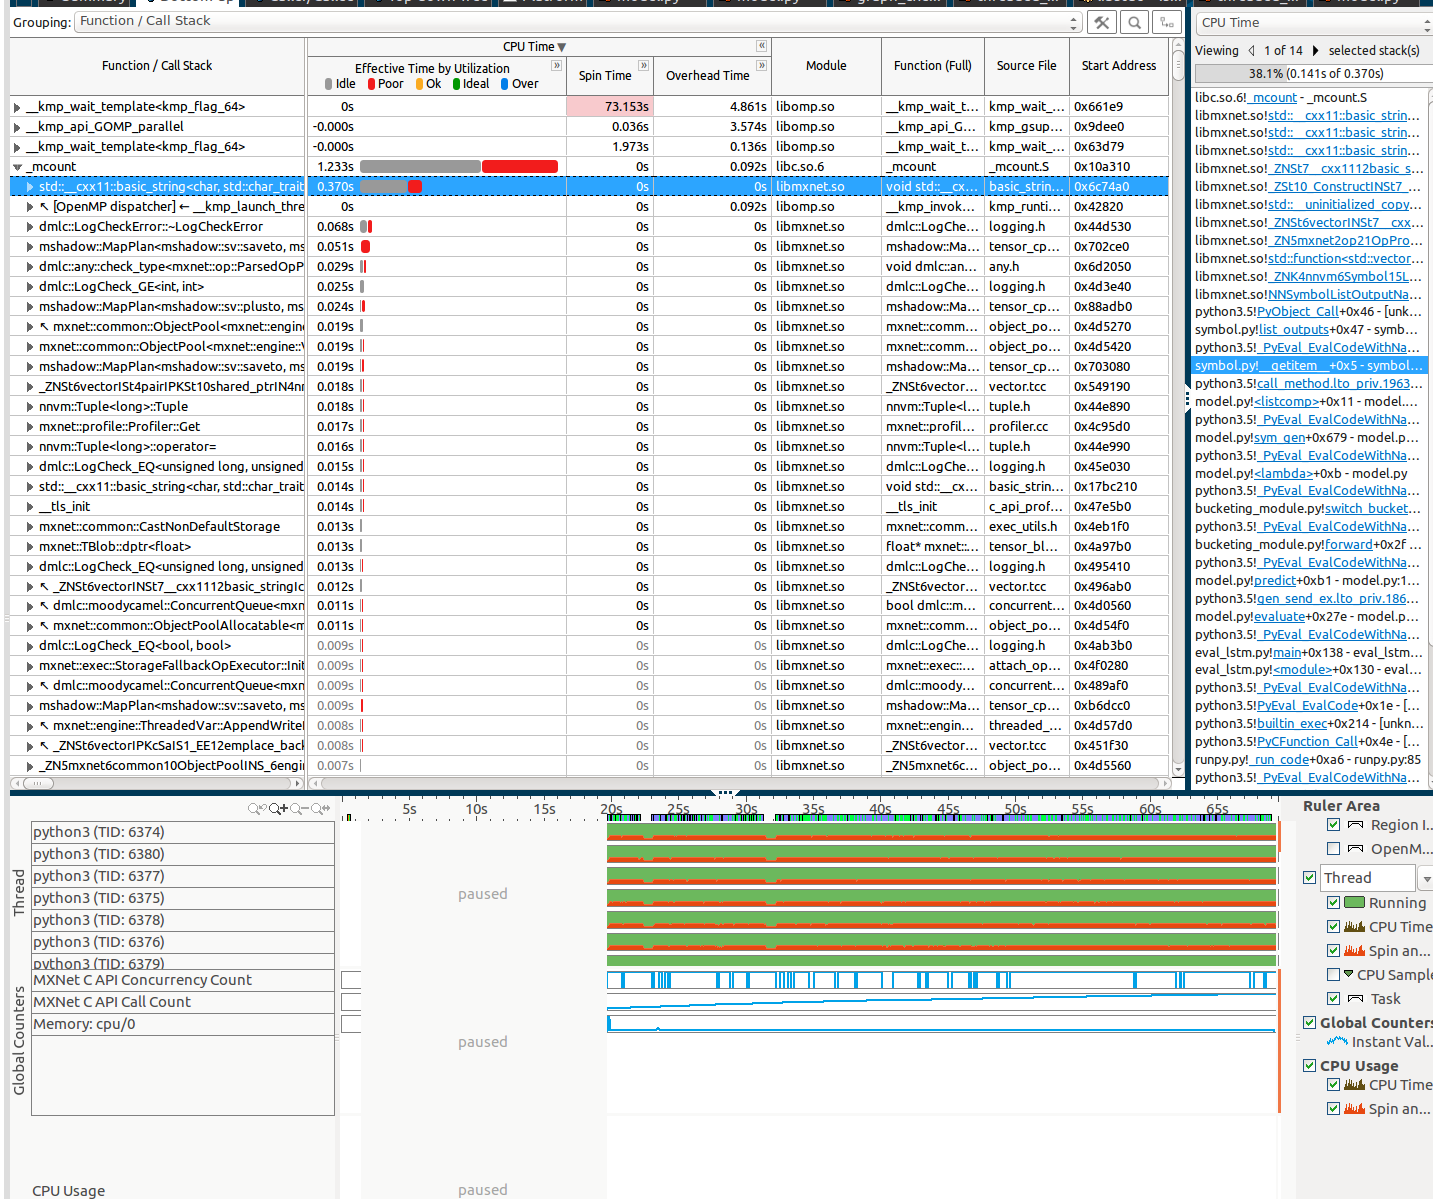Screen dimensions: 1433x1199
Task: Expand the mxnet::profile::Profiler::Get row
Action: (30, 427)
